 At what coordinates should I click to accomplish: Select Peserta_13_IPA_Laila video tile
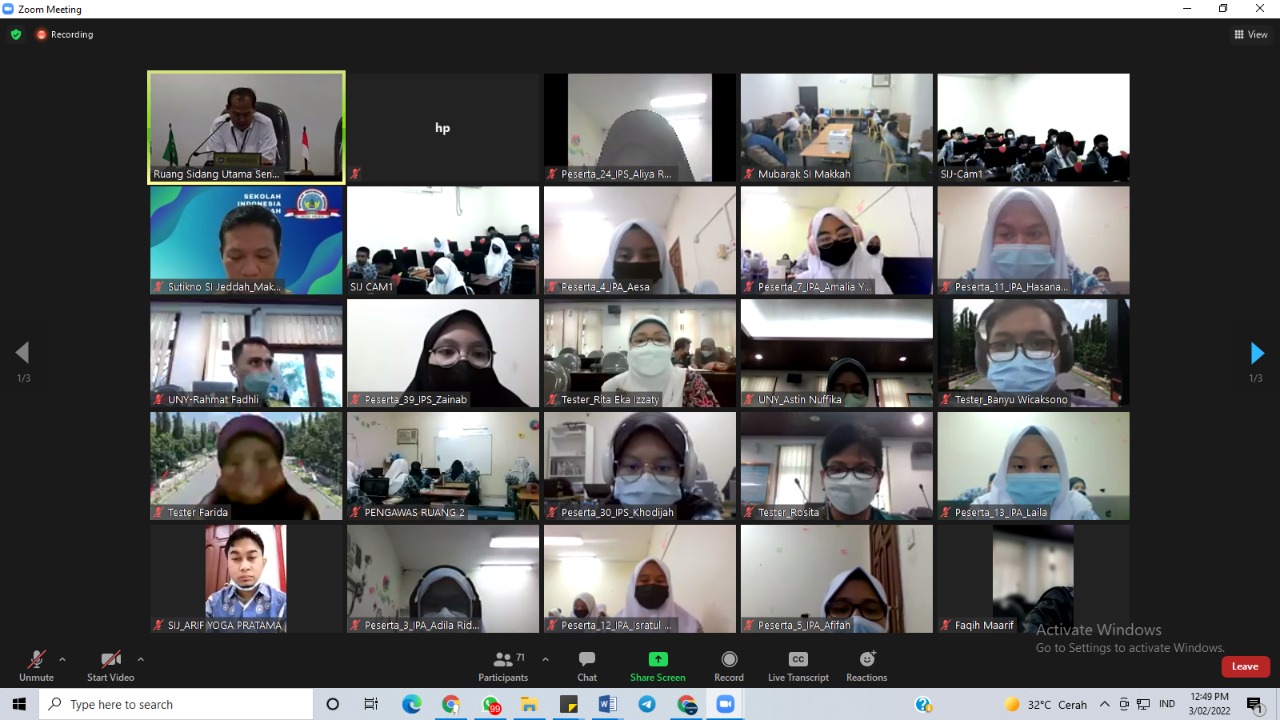pyautogui.click(x=1033, y=466)
